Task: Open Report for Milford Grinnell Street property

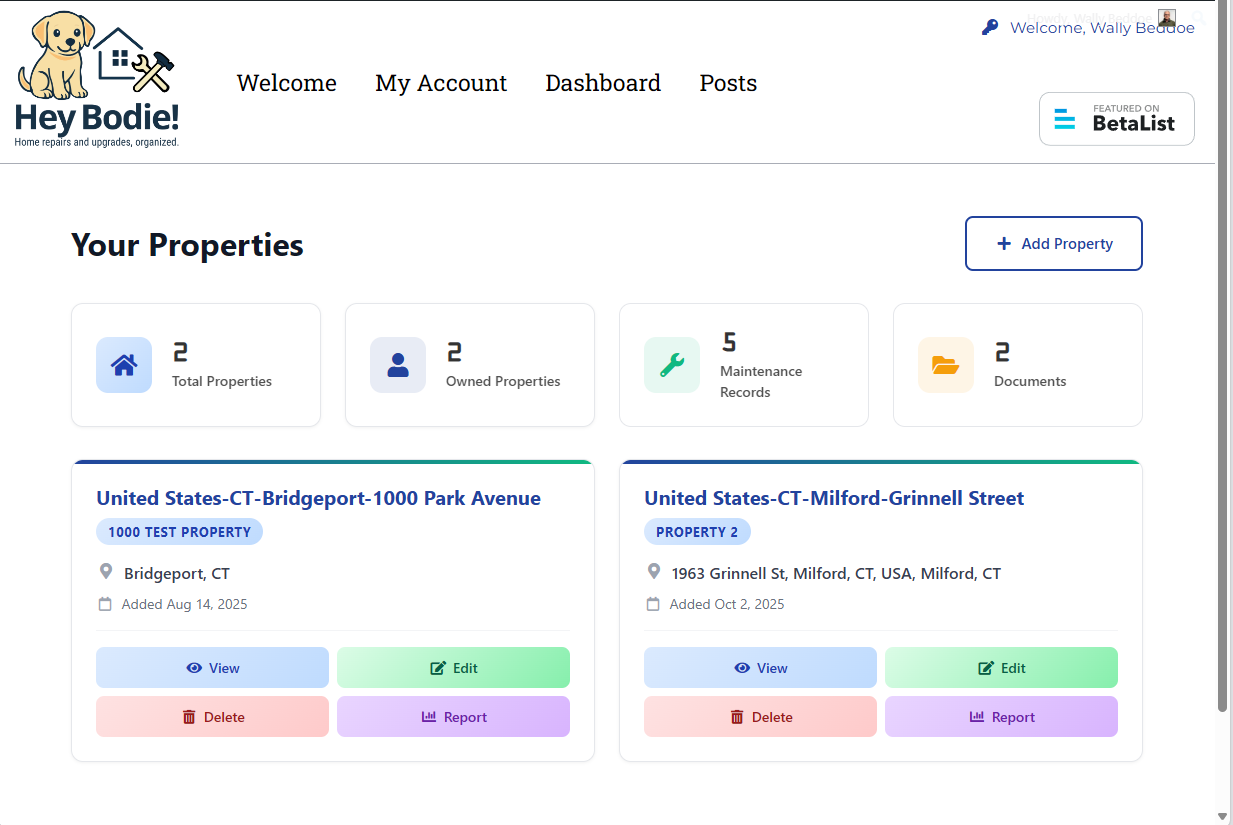Action: click(x=1001, y=717)
